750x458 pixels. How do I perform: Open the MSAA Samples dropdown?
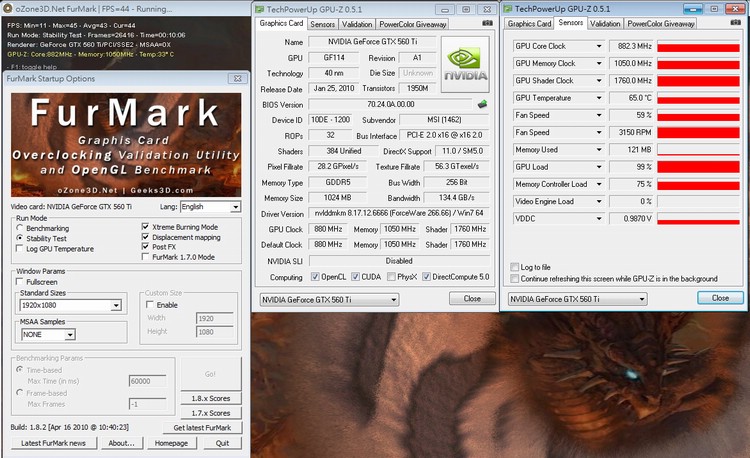[48, 335]
